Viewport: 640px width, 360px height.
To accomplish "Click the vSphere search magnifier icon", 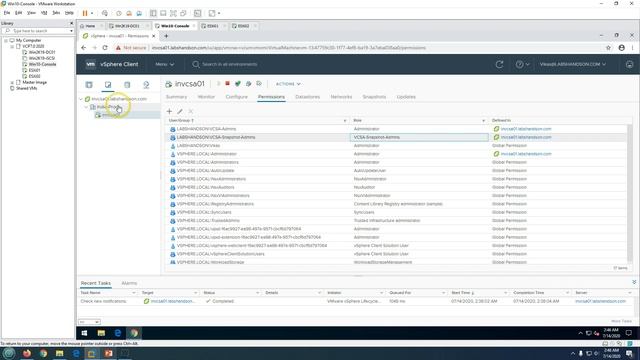I will [196, 64].
